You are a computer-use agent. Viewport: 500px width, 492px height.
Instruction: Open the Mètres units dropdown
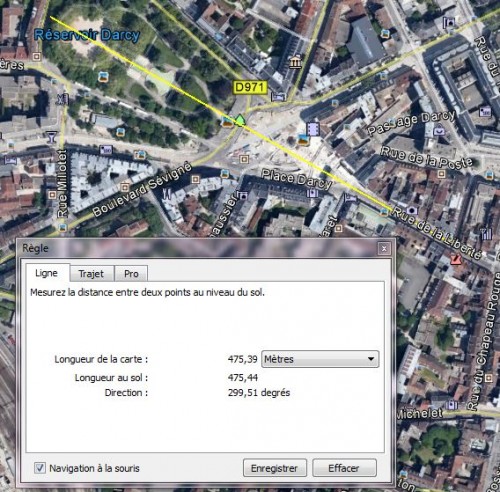click(x=320, y=359)
